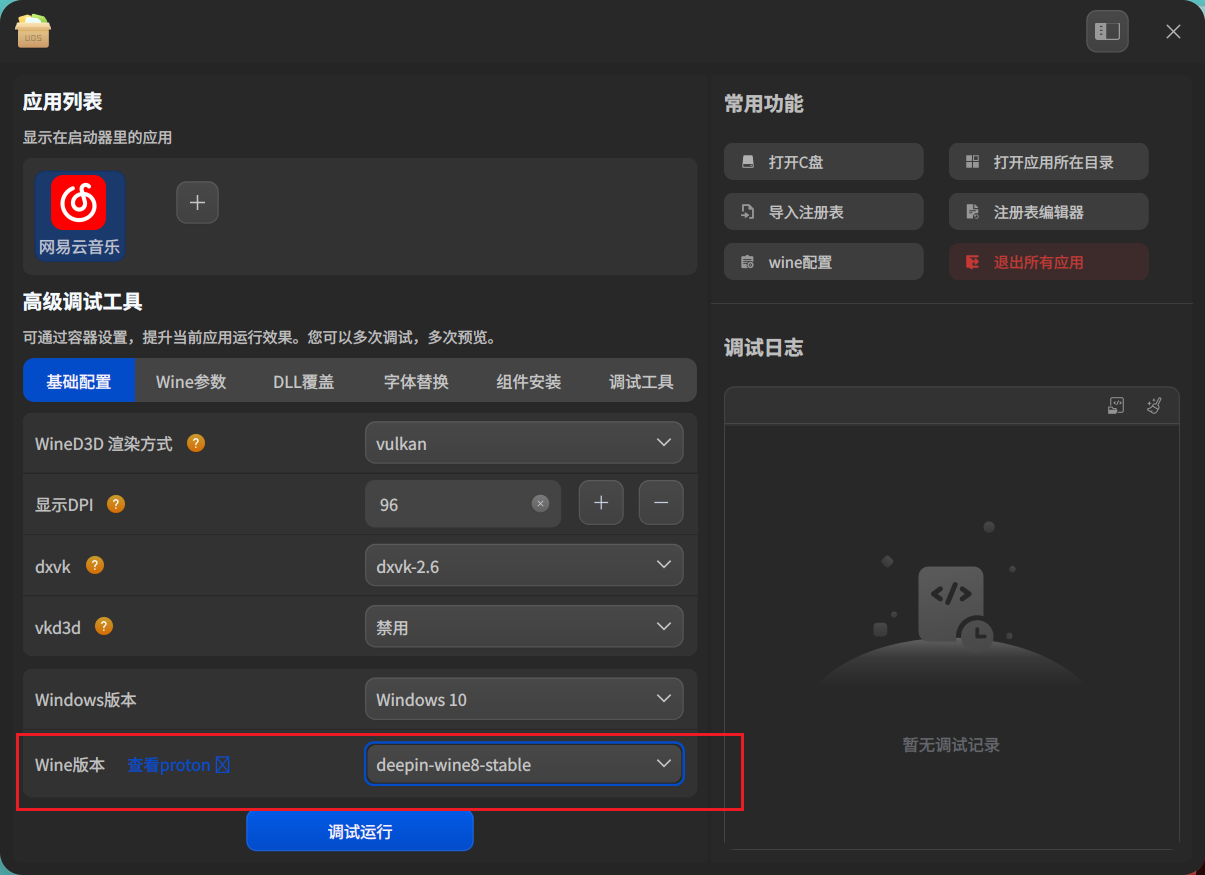
Task: Click the 打开C盘 button
Action: (824, 162)
